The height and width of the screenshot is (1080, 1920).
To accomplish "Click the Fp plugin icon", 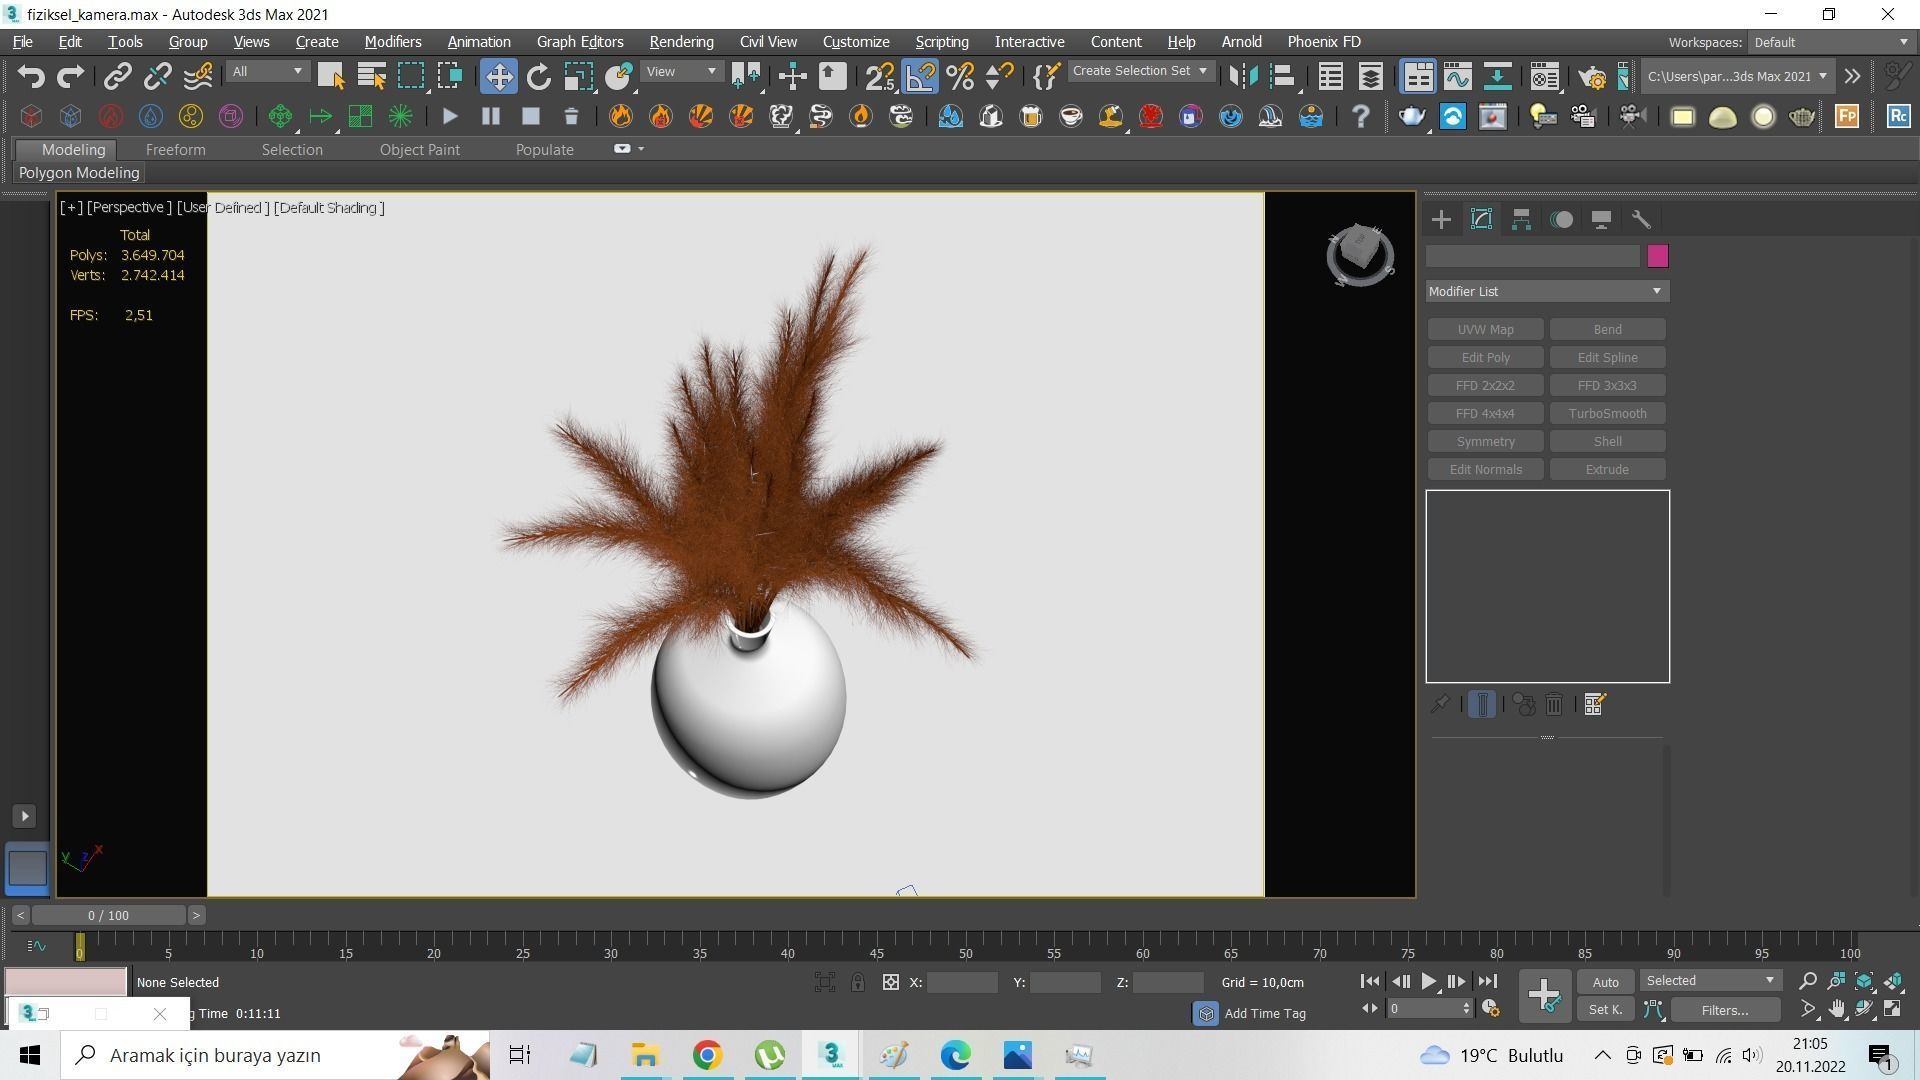I will point(1847,116).
